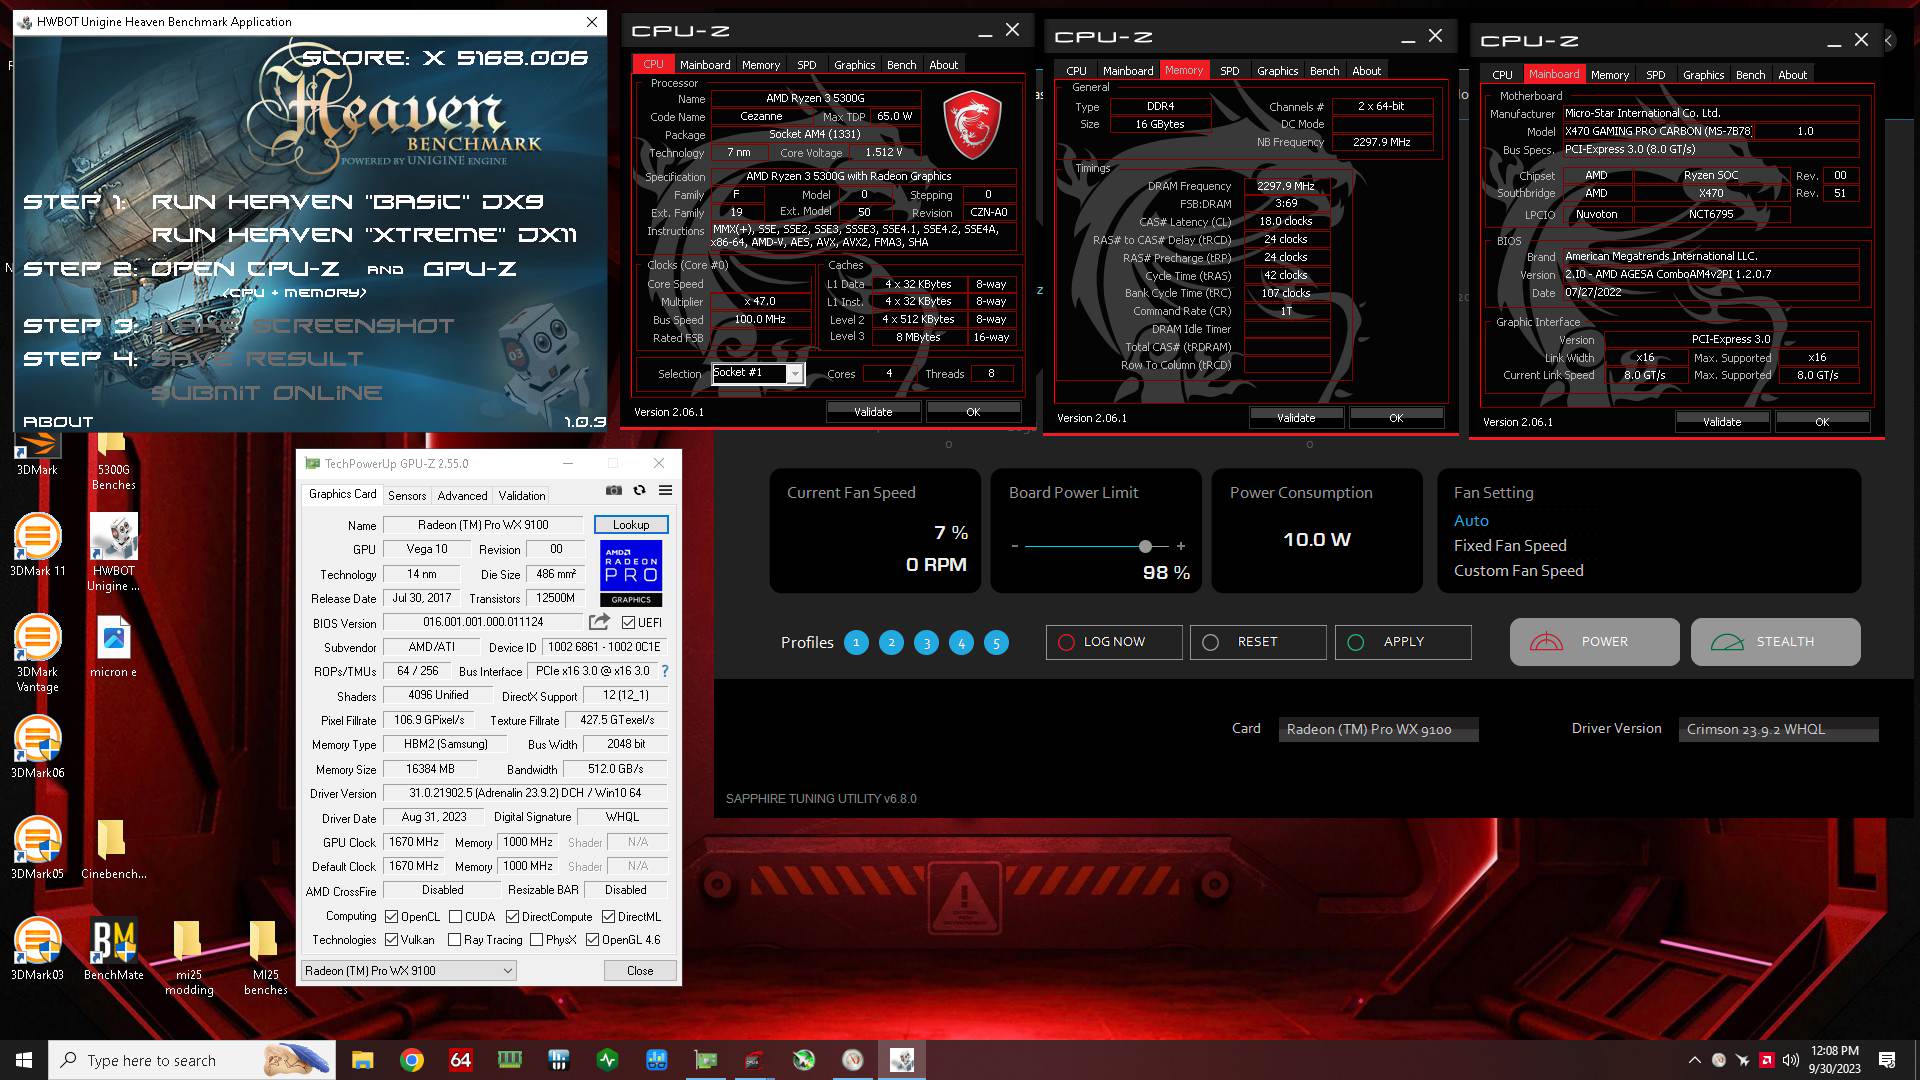Expand the Socket #1 selection dropdown

click(795, 374)
